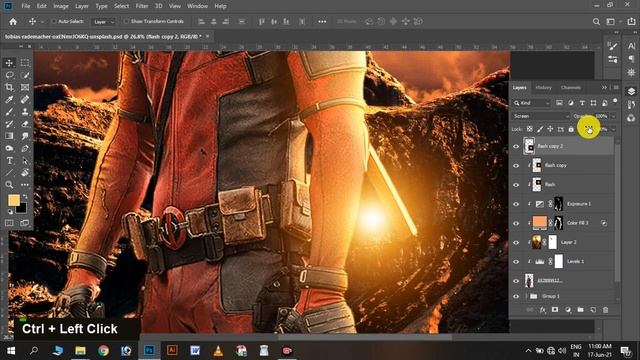Create a new layer
This screenshot has width=640, height=360.
point(593,310)
